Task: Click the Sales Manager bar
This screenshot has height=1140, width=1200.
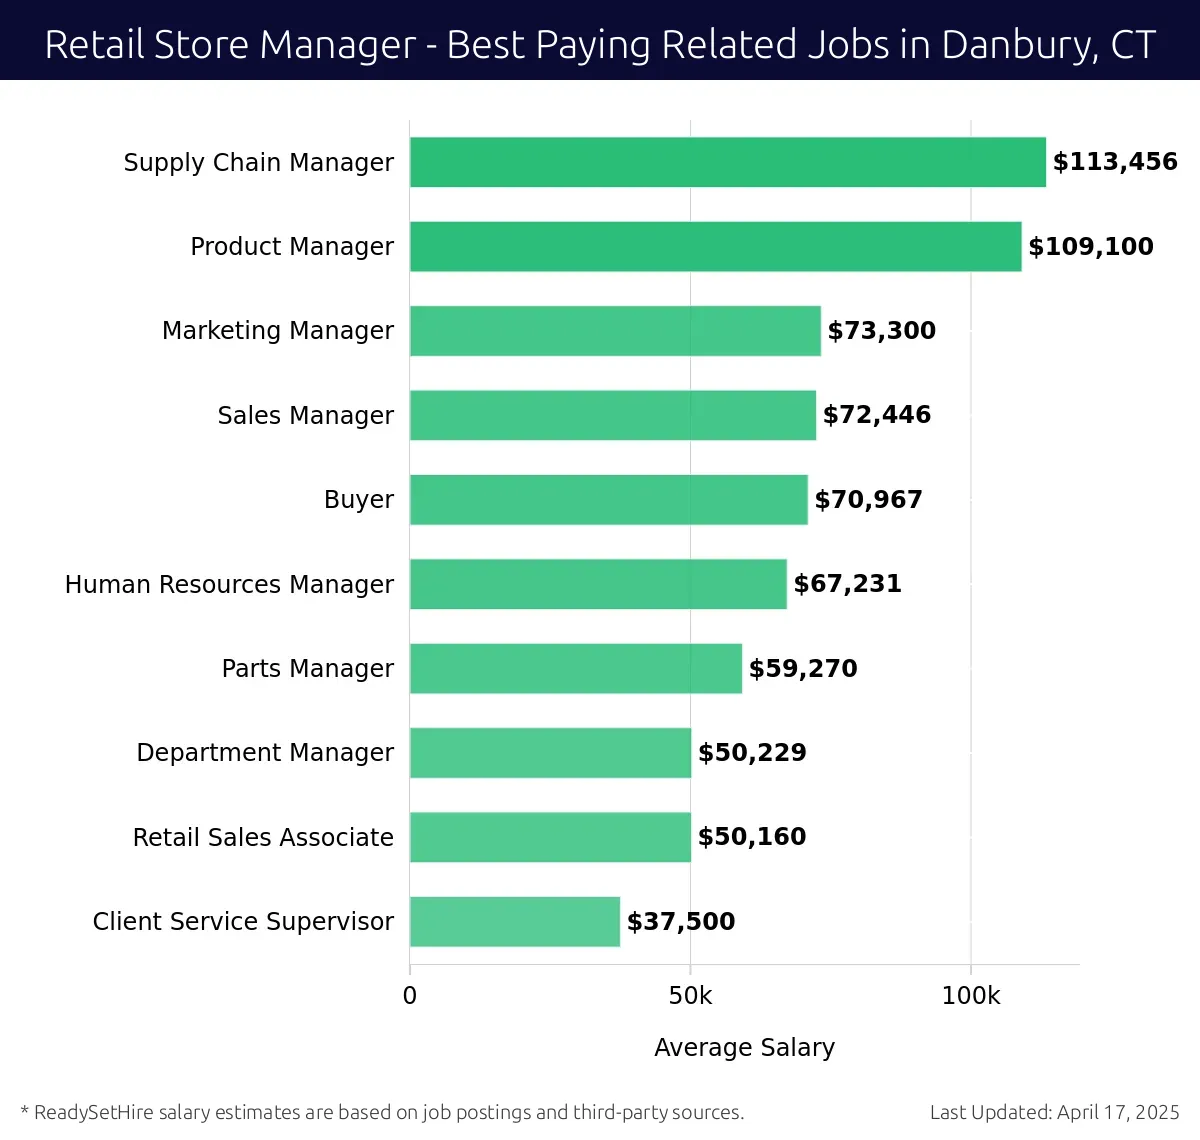Action: (x=613, y=415)
